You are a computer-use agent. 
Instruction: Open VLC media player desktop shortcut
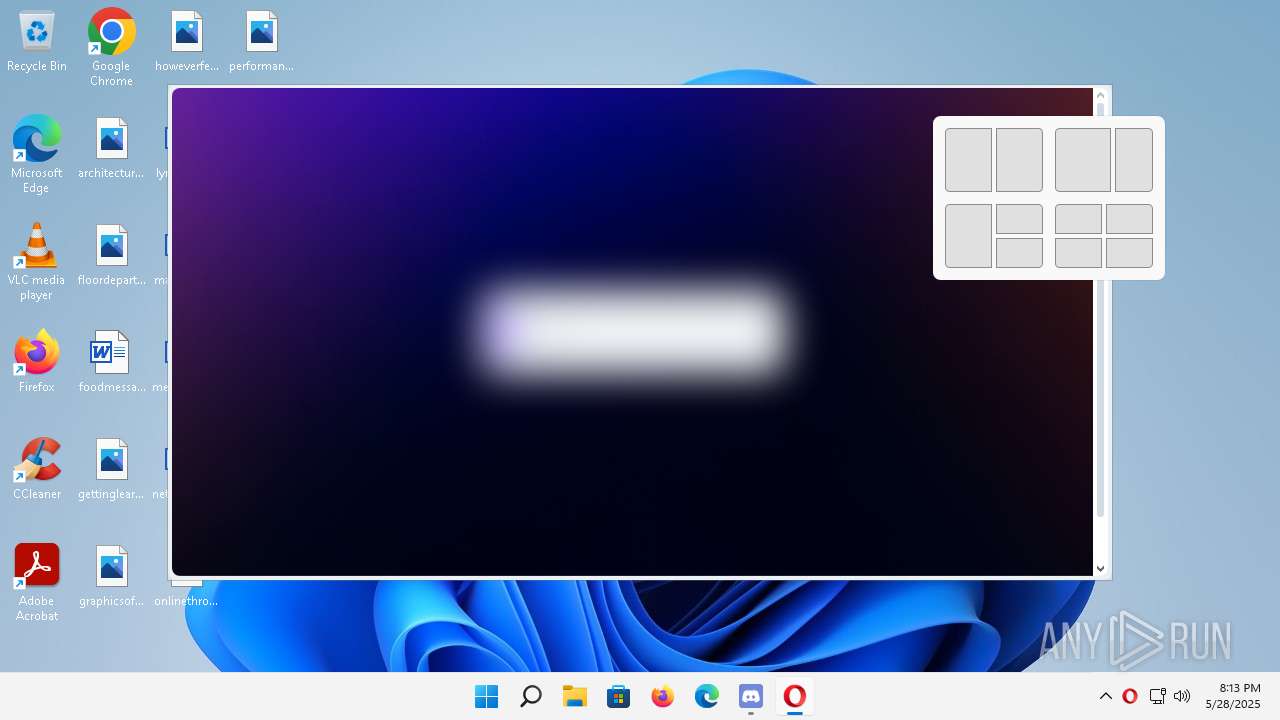37,261
